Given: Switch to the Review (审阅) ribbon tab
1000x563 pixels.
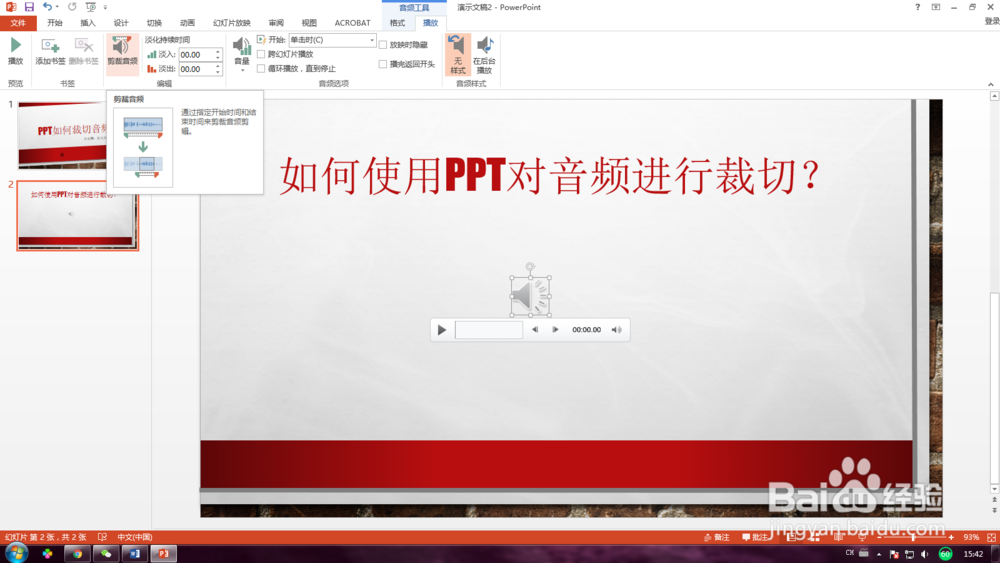Looking at the screenshot, I should click(276, 23).
